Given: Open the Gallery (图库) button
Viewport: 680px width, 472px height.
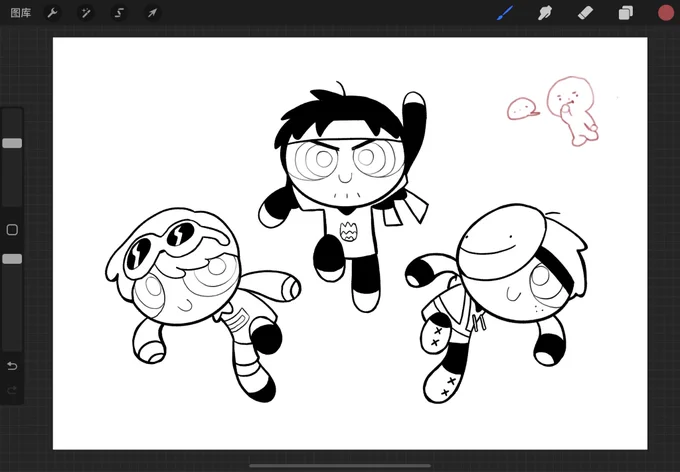Looking at the screenshot, I should tap(21, 13).
